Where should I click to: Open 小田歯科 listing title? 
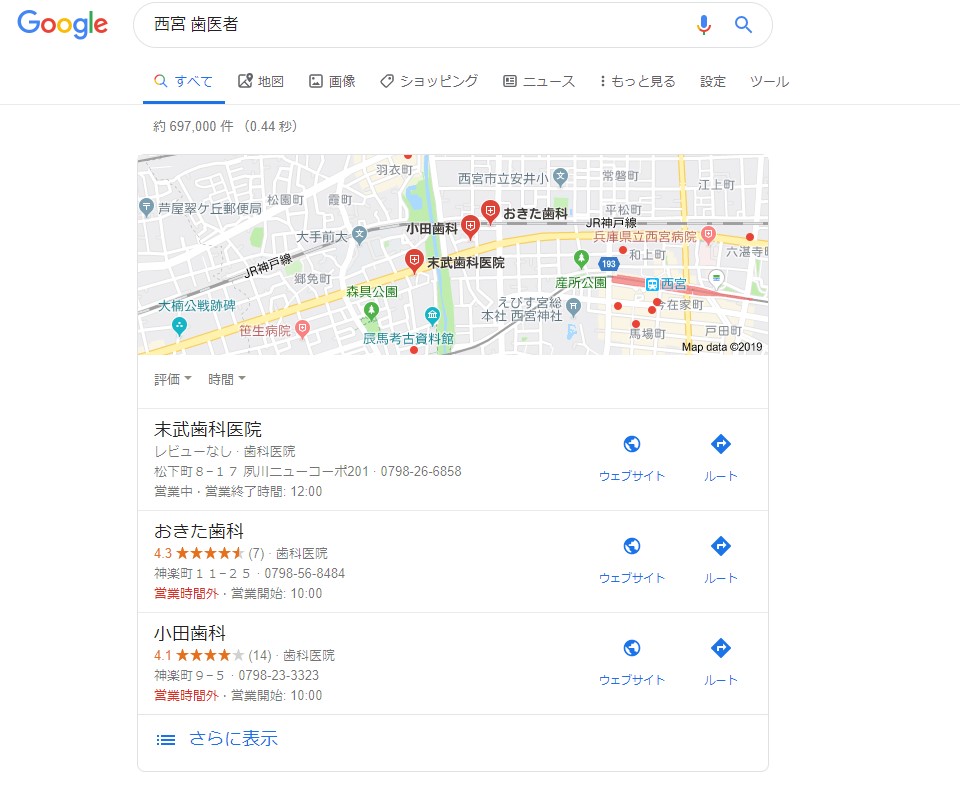pyautogui.click(x=190, y=634)
